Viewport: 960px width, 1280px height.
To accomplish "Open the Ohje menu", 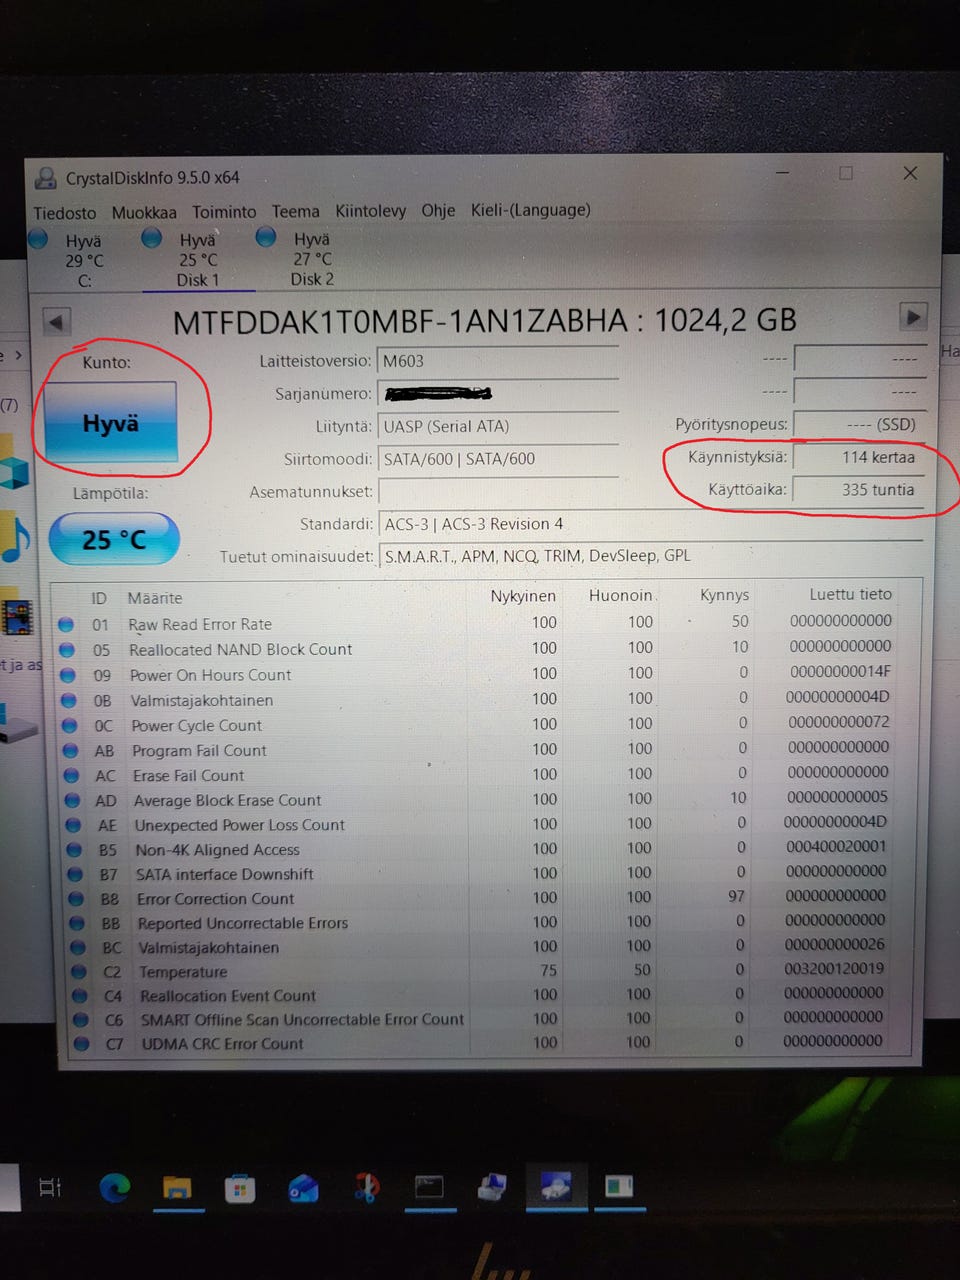I will coord(438,210).
